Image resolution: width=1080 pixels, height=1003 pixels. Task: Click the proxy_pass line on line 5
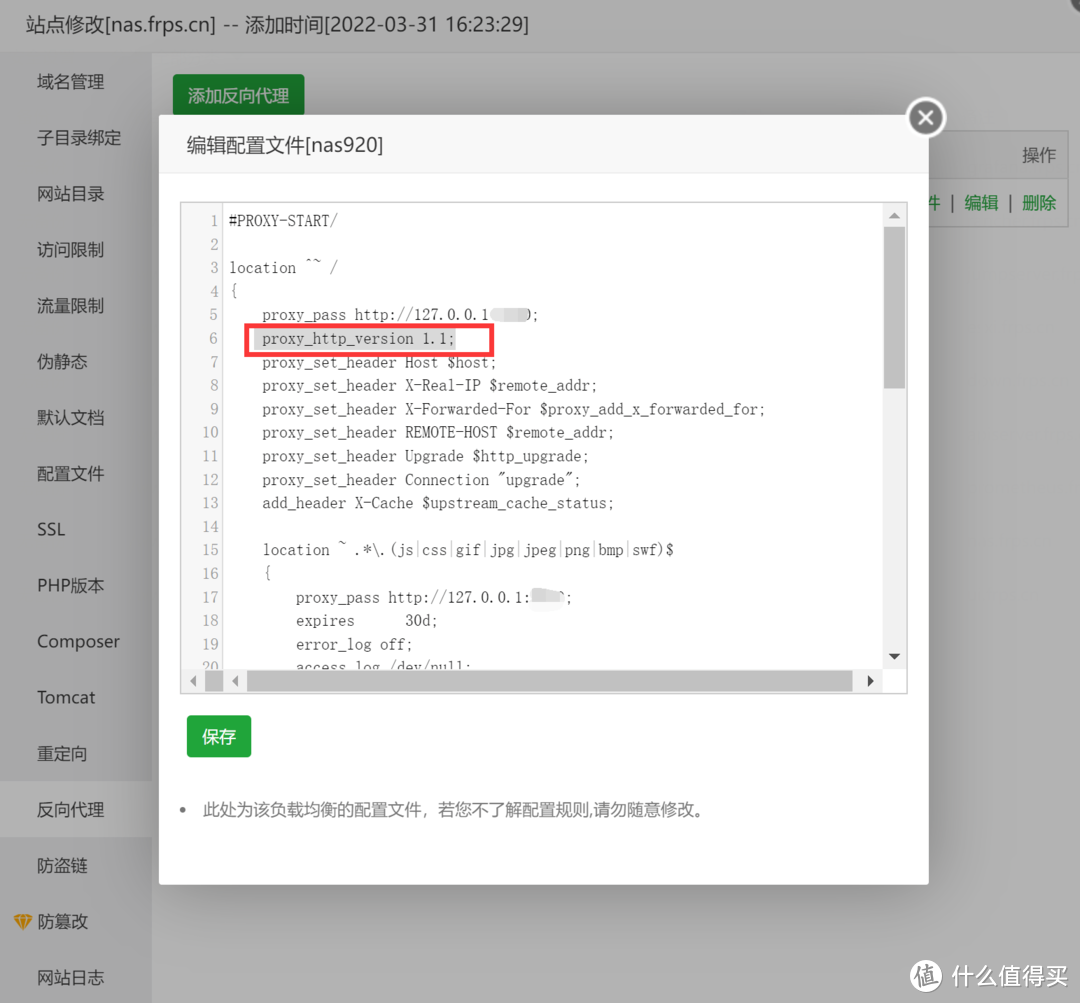(x=399, y=315)
